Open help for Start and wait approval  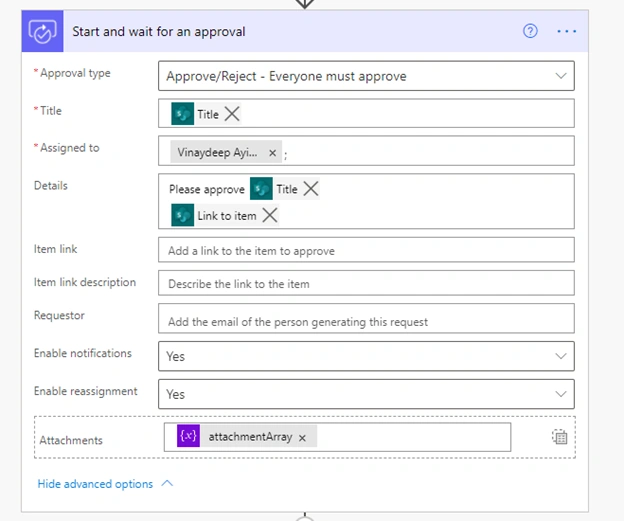pyautogui.click(x=530, y=31)
